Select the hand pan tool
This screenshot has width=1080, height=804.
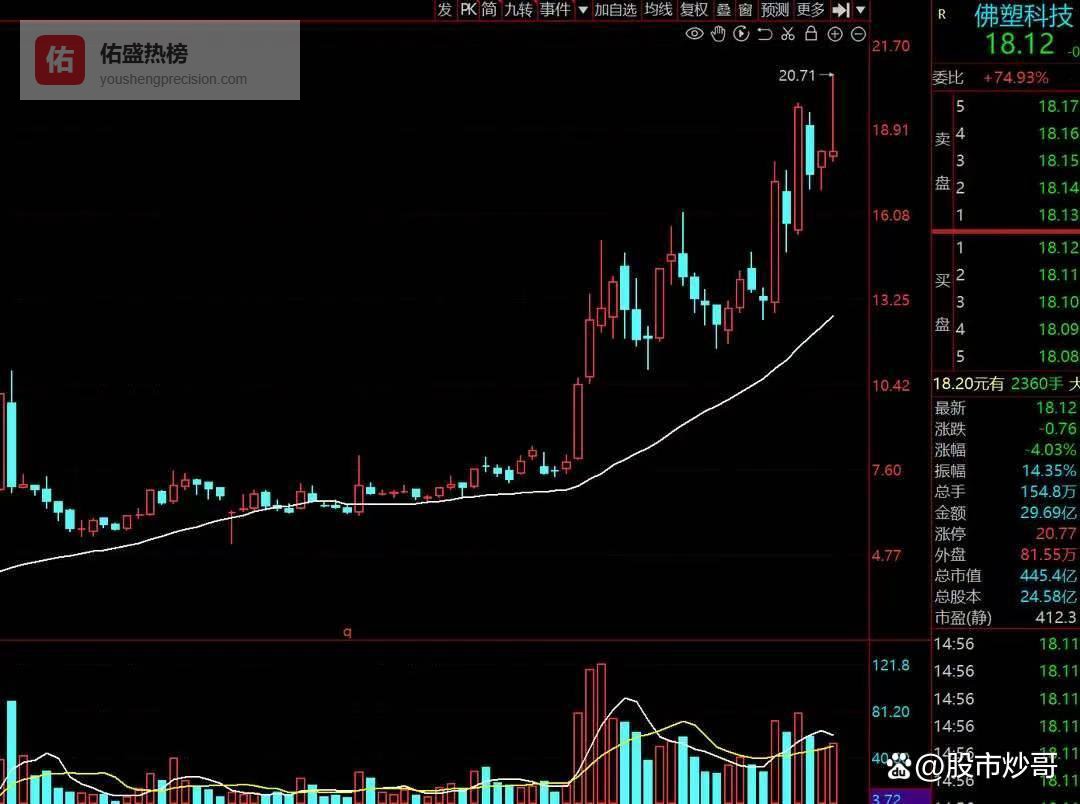click(718, 34)
